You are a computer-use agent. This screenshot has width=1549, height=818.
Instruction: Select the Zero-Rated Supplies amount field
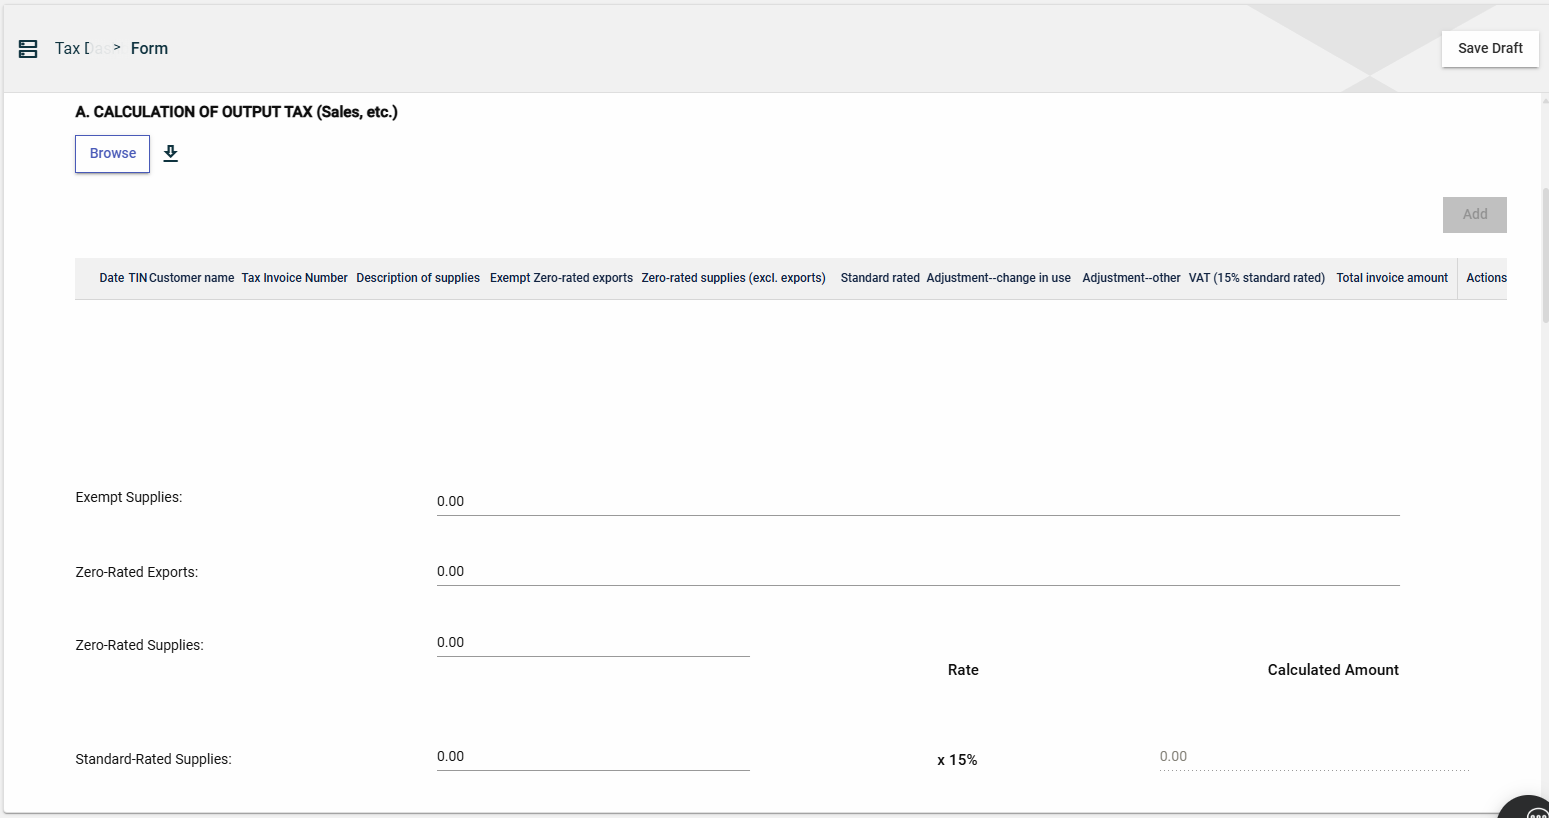[592, 642]
